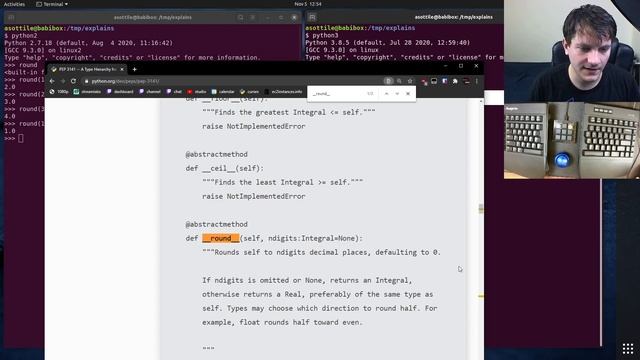The width and height of the screenshot is (640, 360).
Task: Open the calendar bookmark
Action: 223,92
